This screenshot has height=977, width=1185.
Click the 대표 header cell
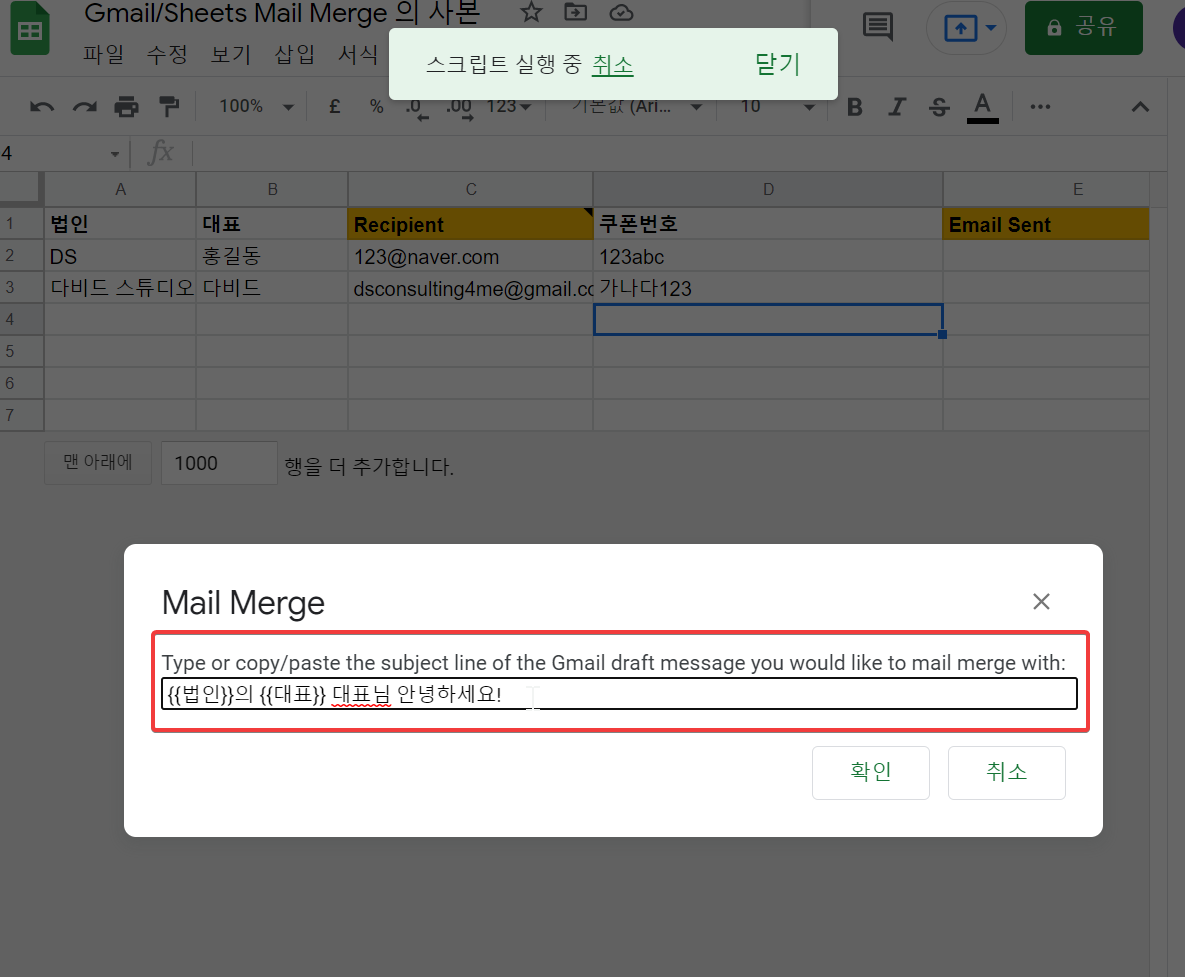tap(272, 224)
